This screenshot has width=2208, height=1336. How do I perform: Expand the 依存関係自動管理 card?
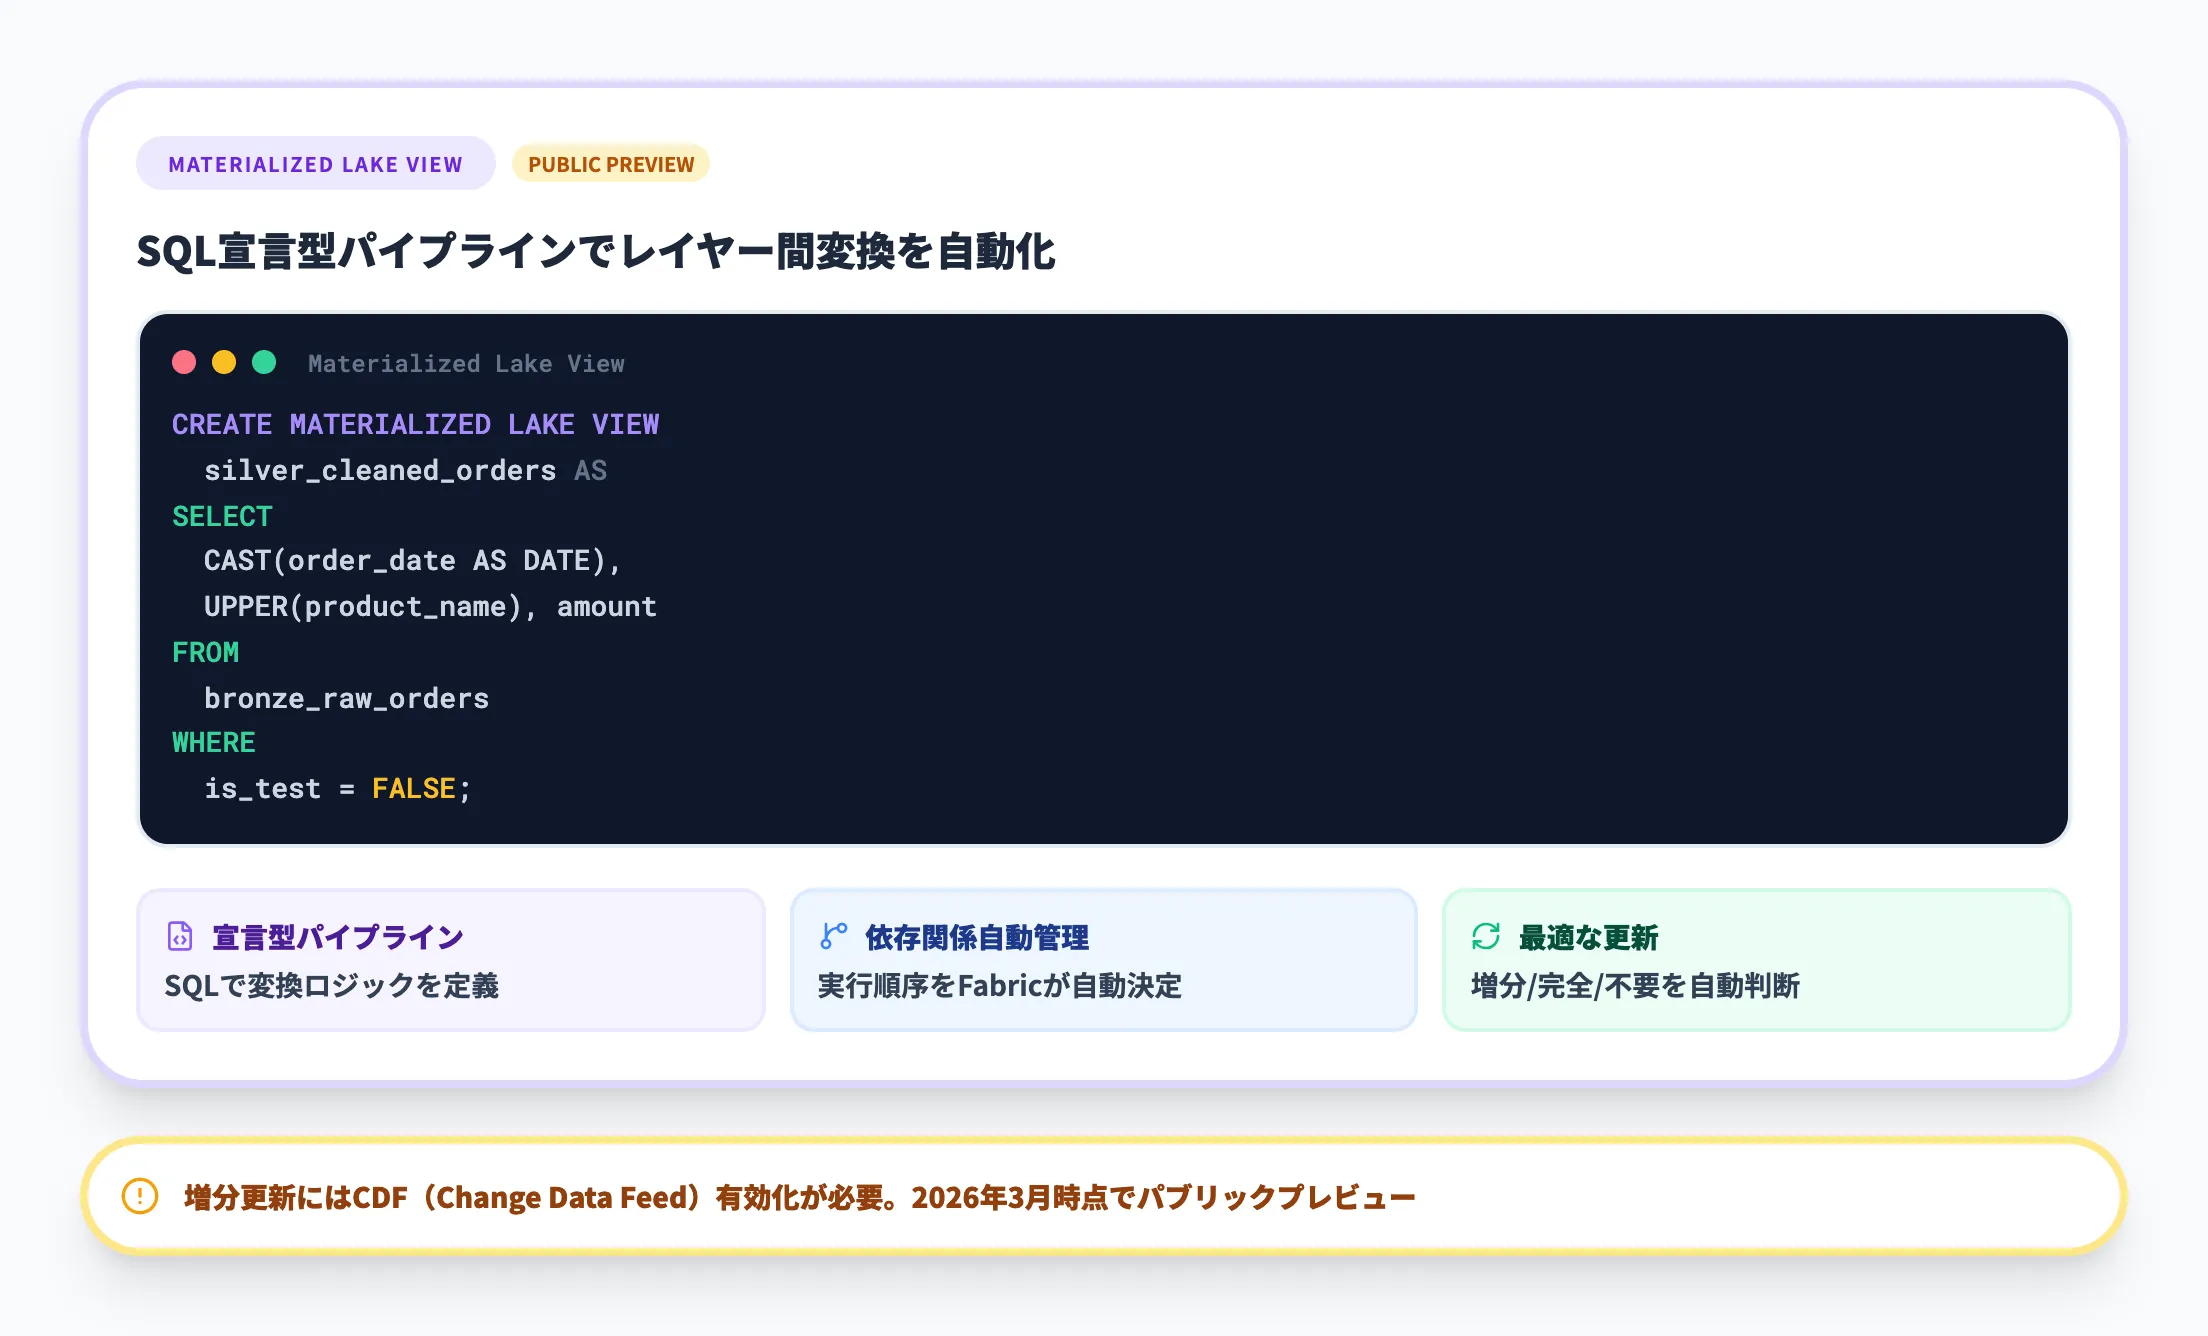point(1103,959)
